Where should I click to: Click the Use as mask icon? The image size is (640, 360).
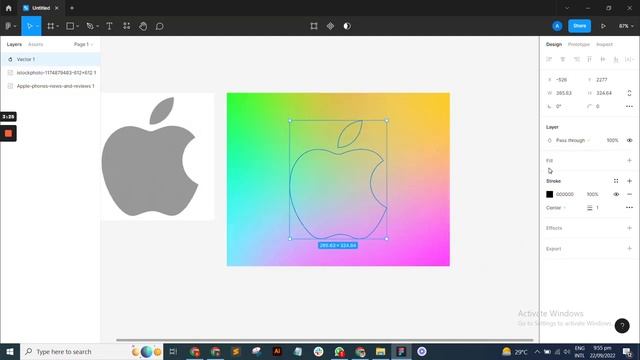pos(347,26)
